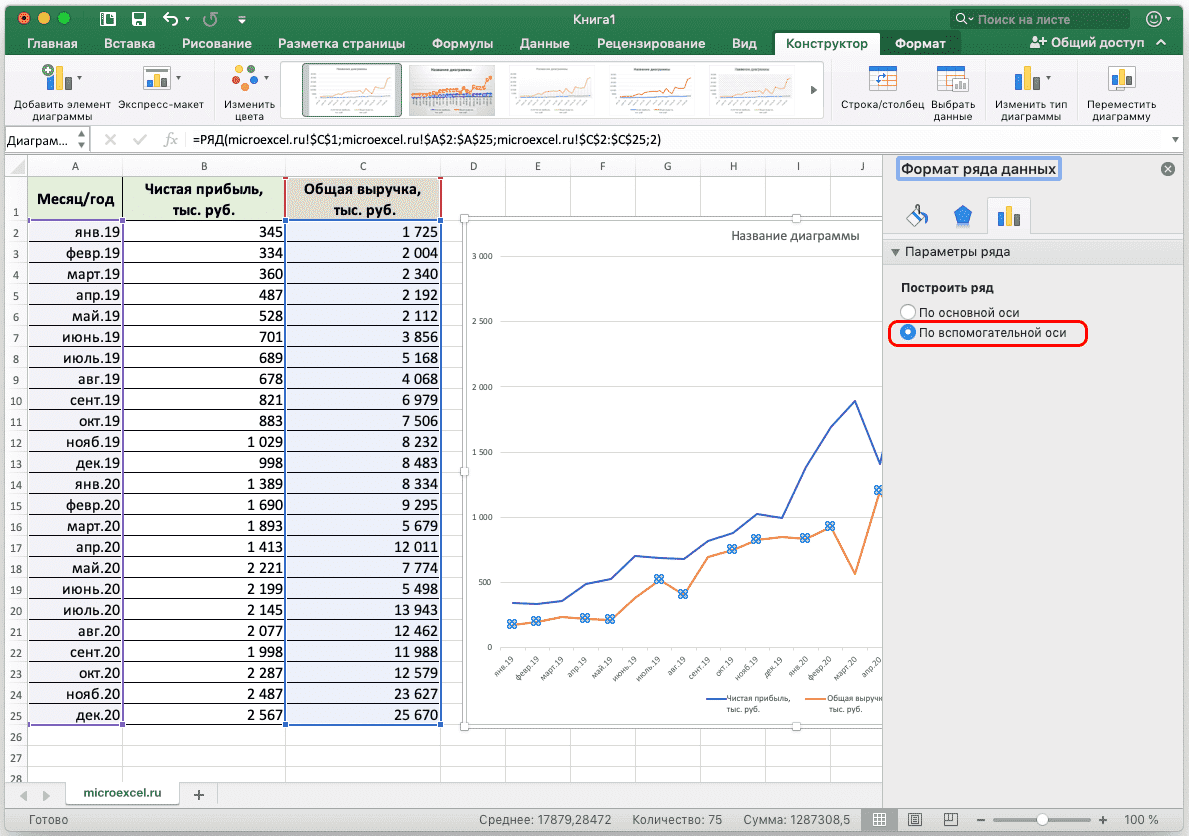Click the Undo arrow icon
The width and height of the screenshot is (1189, 836).
[x=171, y=19]
